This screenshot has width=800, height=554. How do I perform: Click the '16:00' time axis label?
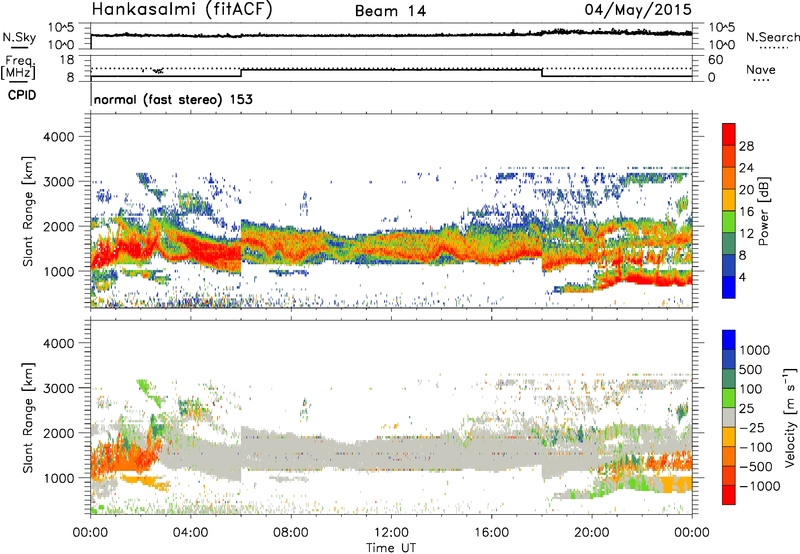[491, 533]
